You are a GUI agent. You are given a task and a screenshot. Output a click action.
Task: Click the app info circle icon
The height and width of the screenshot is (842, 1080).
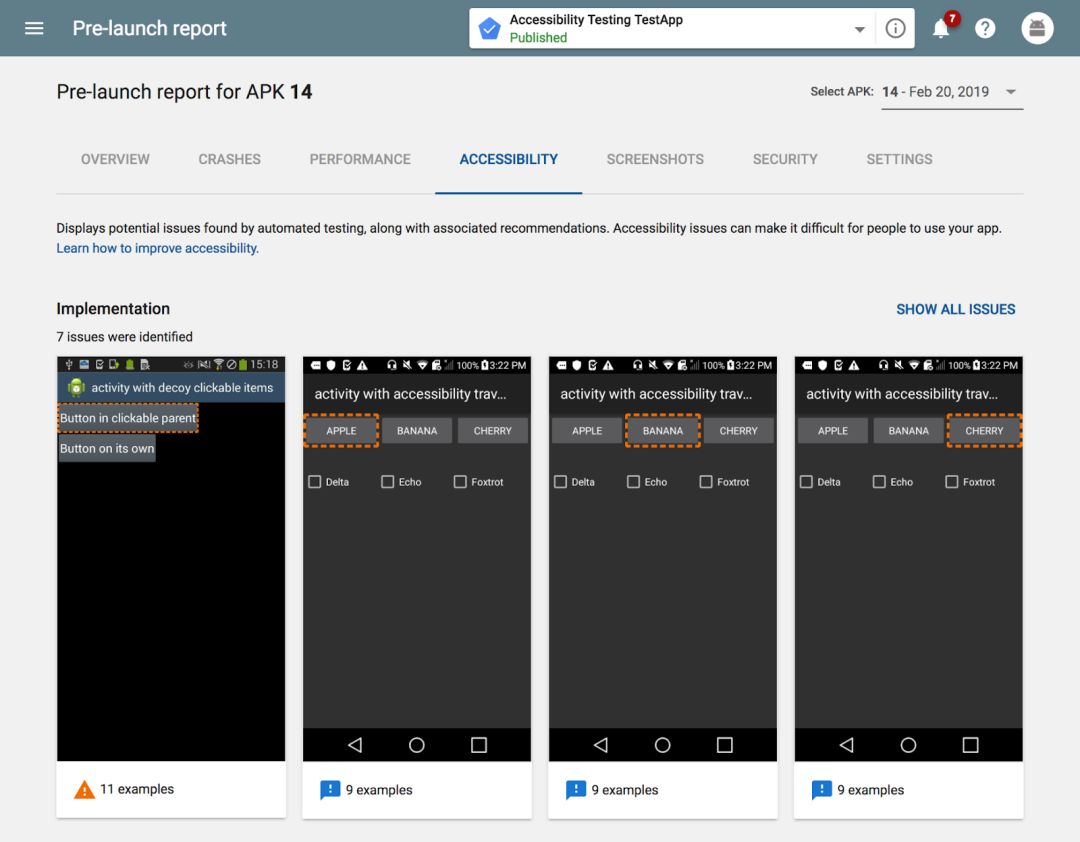pos(895,29)
